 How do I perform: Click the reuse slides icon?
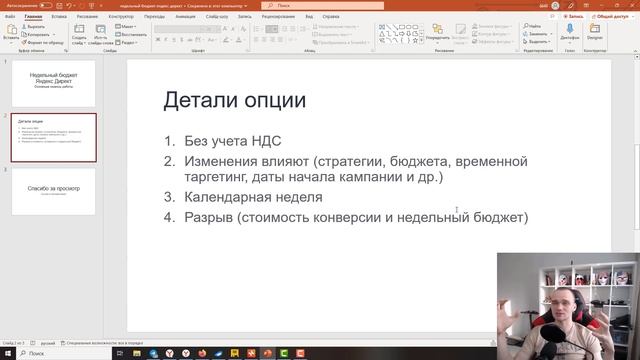point(100,29)
